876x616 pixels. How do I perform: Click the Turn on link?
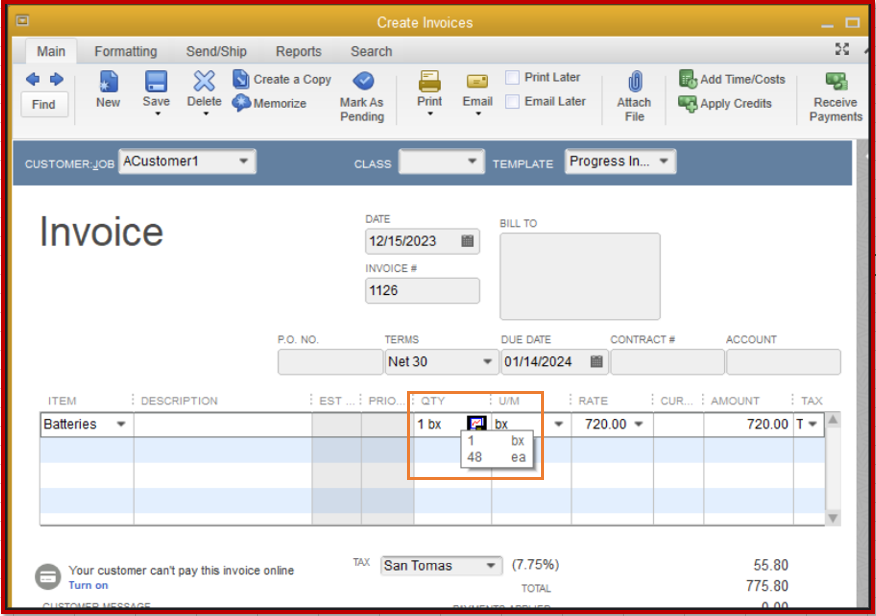[88, 585]
